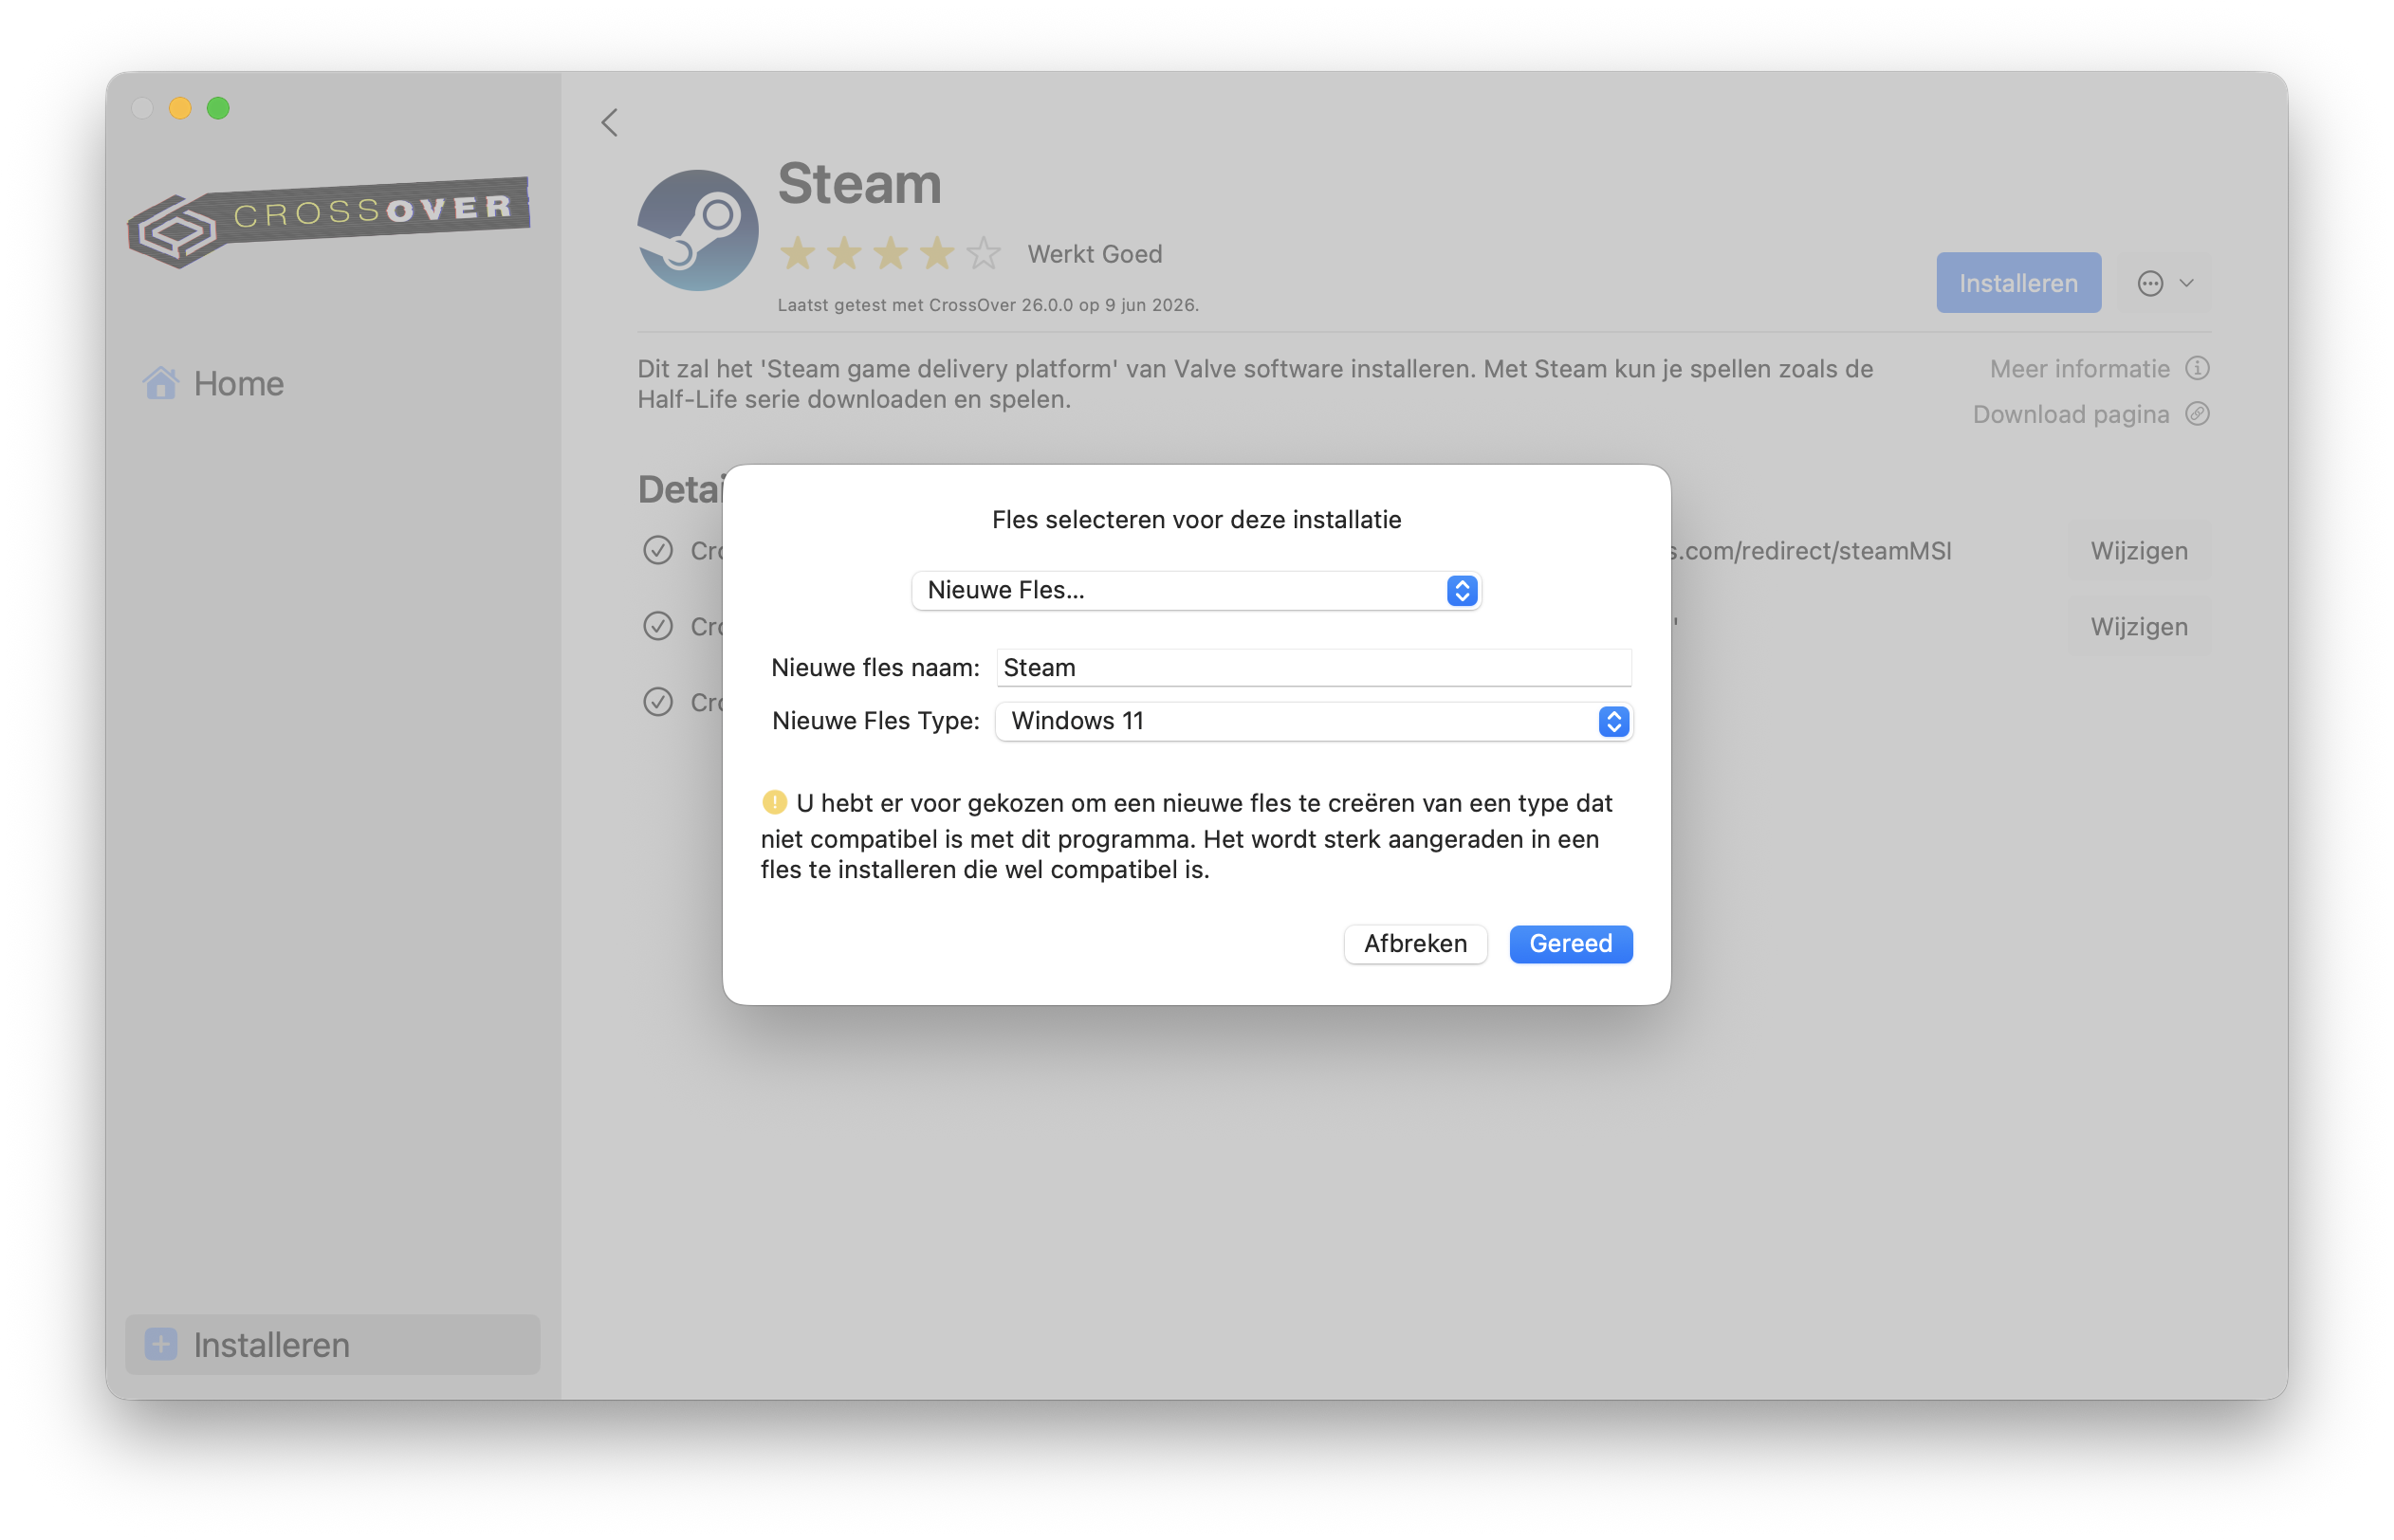Click Wijzigen next to steamMSI URL
The height and width of the screenshot is (1540, 2394).
coord(2139,550)
